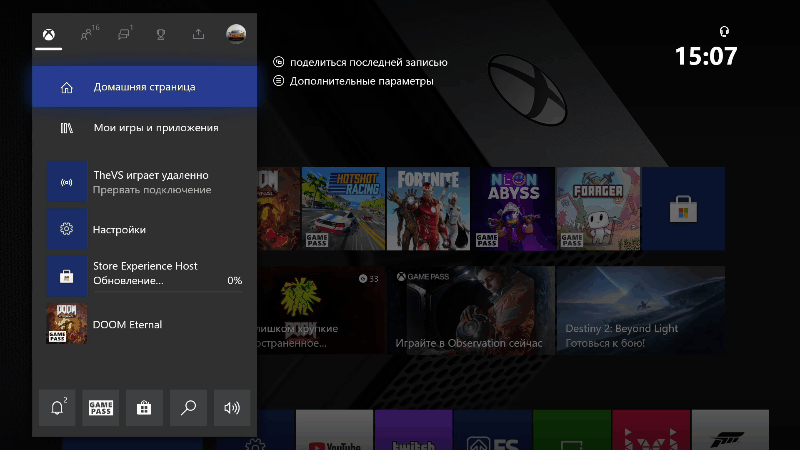Open Настройки entry text
Viewport: 800px width, 450px height.
119,230
